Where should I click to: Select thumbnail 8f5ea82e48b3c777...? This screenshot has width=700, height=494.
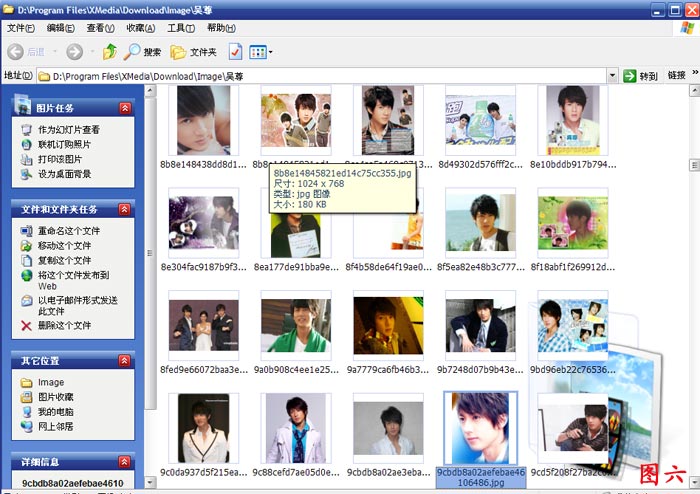(x=480, y=223)
